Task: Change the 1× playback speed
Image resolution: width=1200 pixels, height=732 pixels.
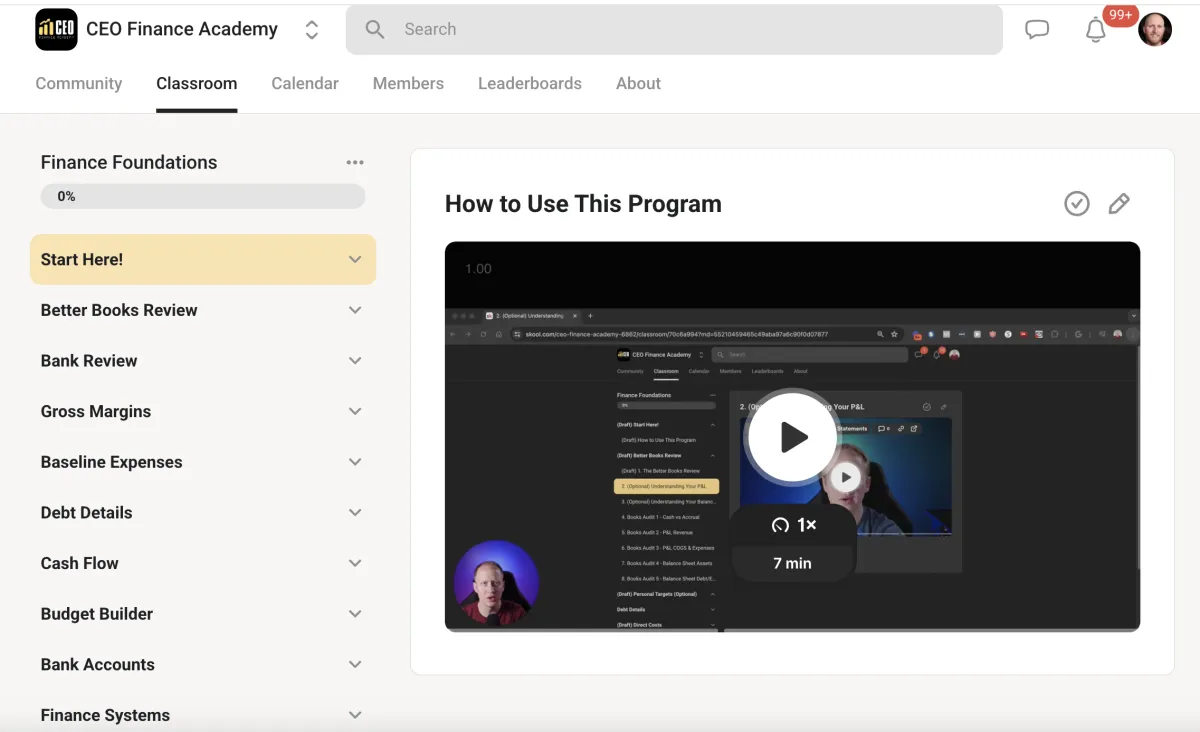Action: click(794, 525)
